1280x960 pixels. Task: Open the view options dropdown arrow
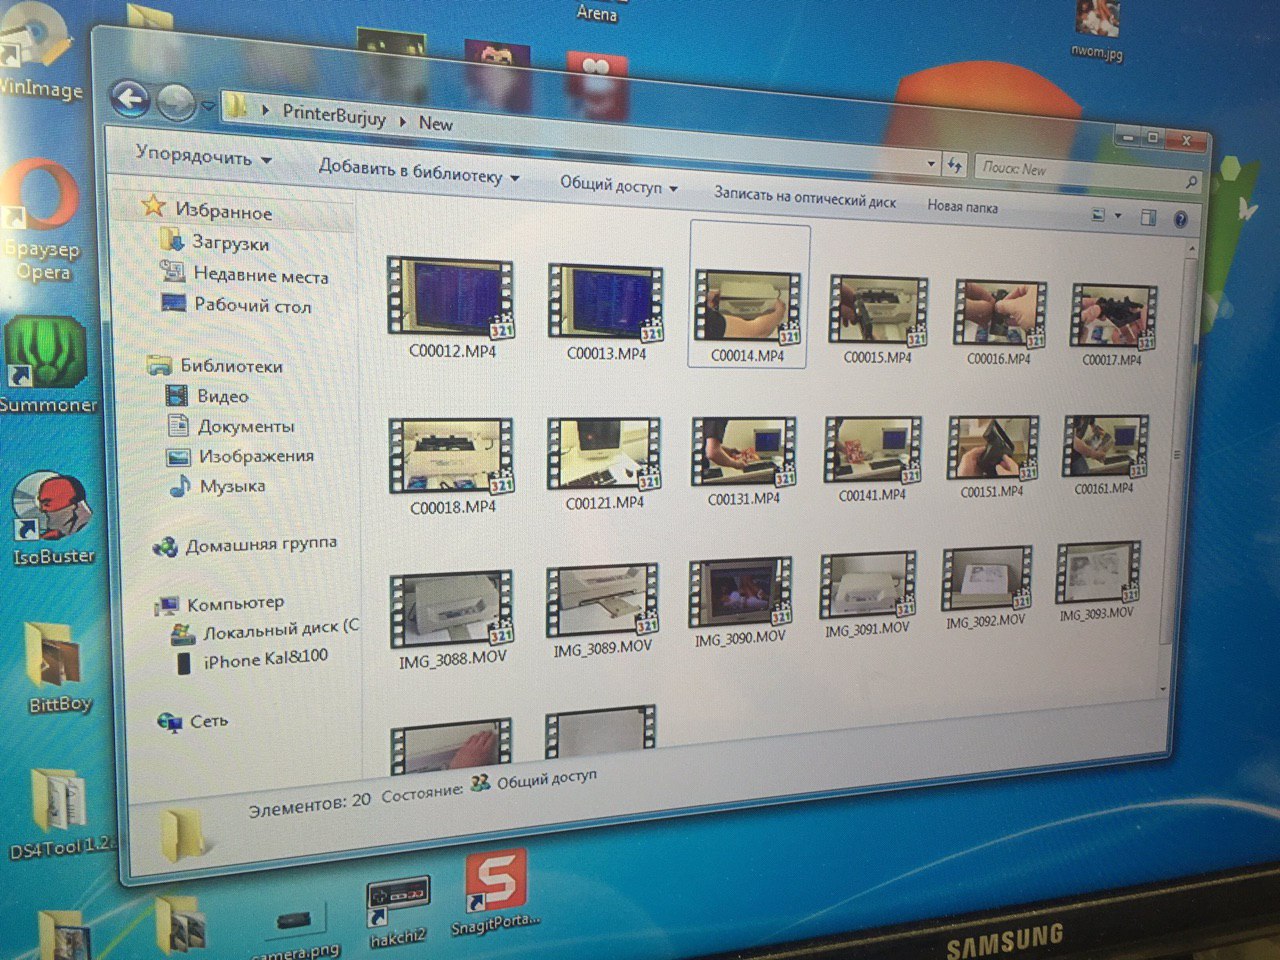[1118, 216]
